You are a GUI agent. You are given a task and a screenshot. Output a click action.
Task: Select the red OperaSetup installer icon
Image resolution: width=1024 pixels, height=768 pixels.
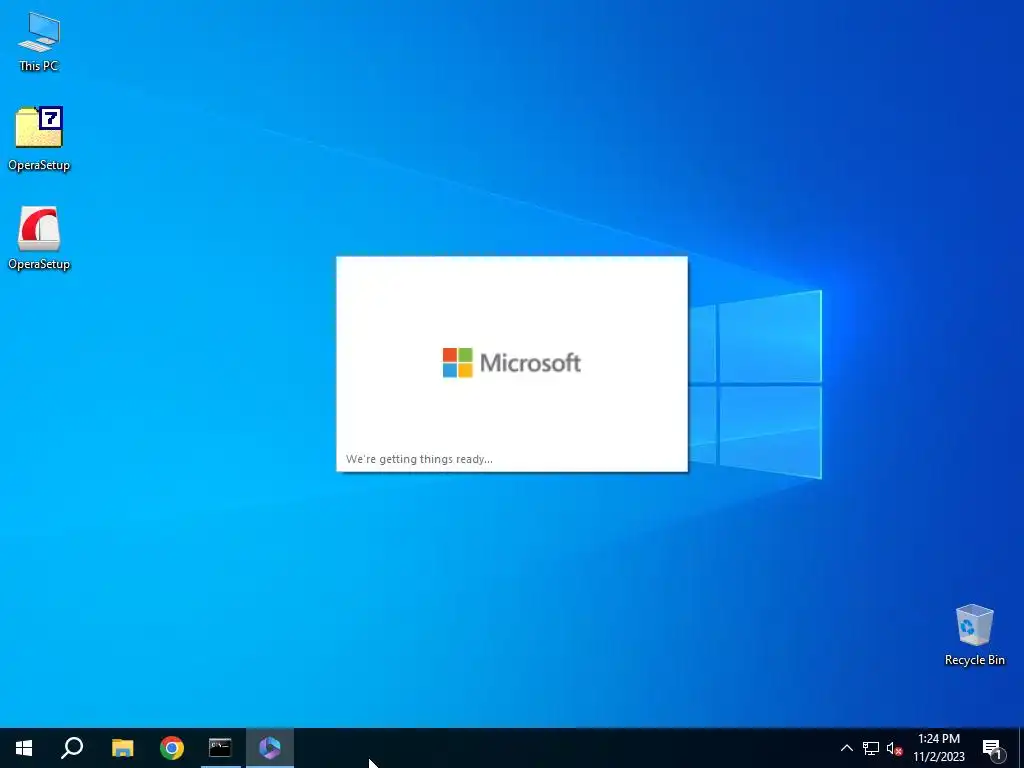coord(39,238)
